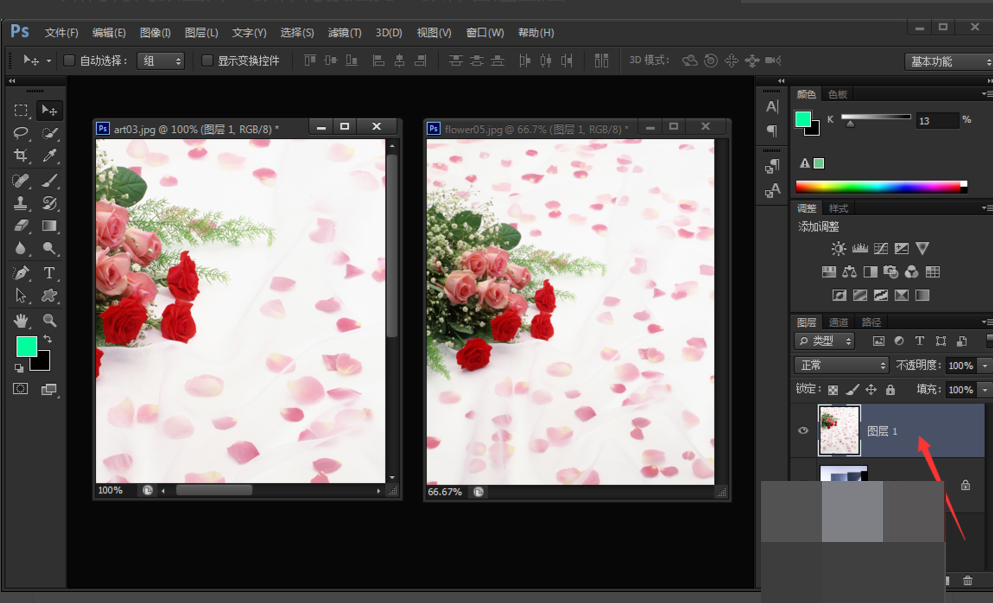The width and height of the screenshot is (993, 603).
Task: Choose the Horizontal Type tool
Action: [49, 273]
